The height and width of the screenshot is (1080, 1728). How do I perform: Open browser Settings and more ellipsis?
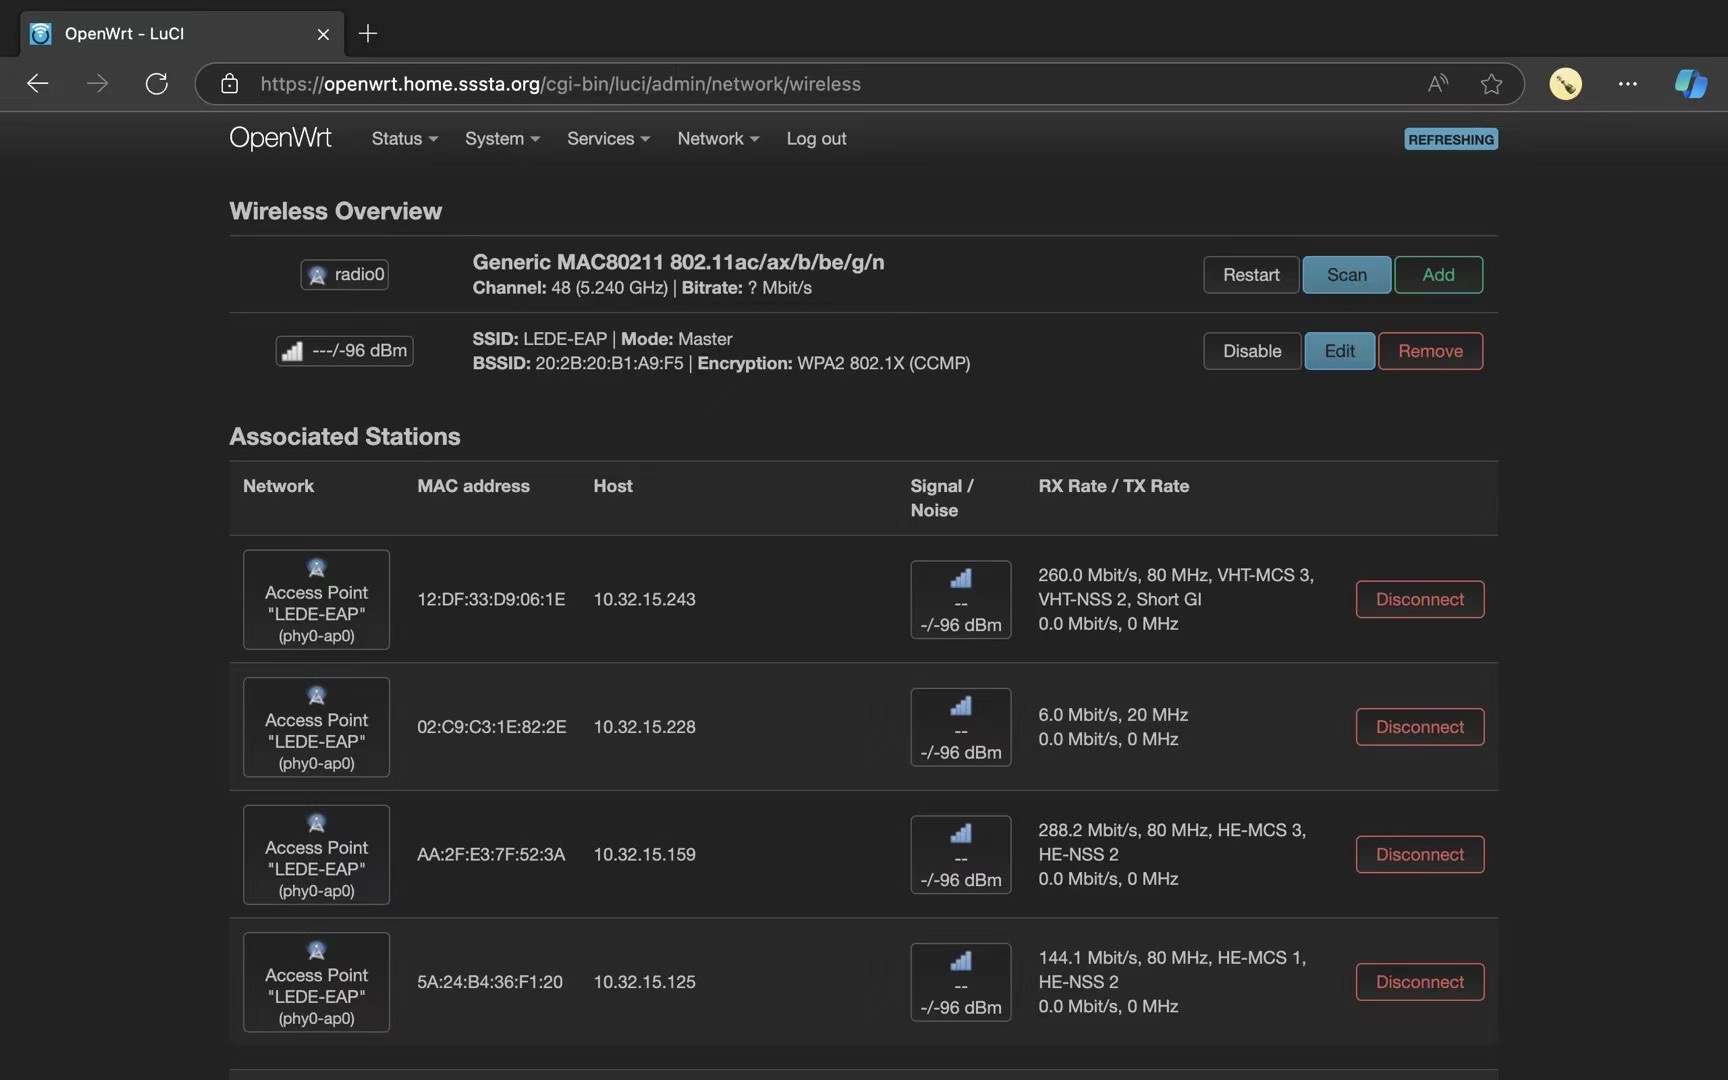[x=1627, y=84]
